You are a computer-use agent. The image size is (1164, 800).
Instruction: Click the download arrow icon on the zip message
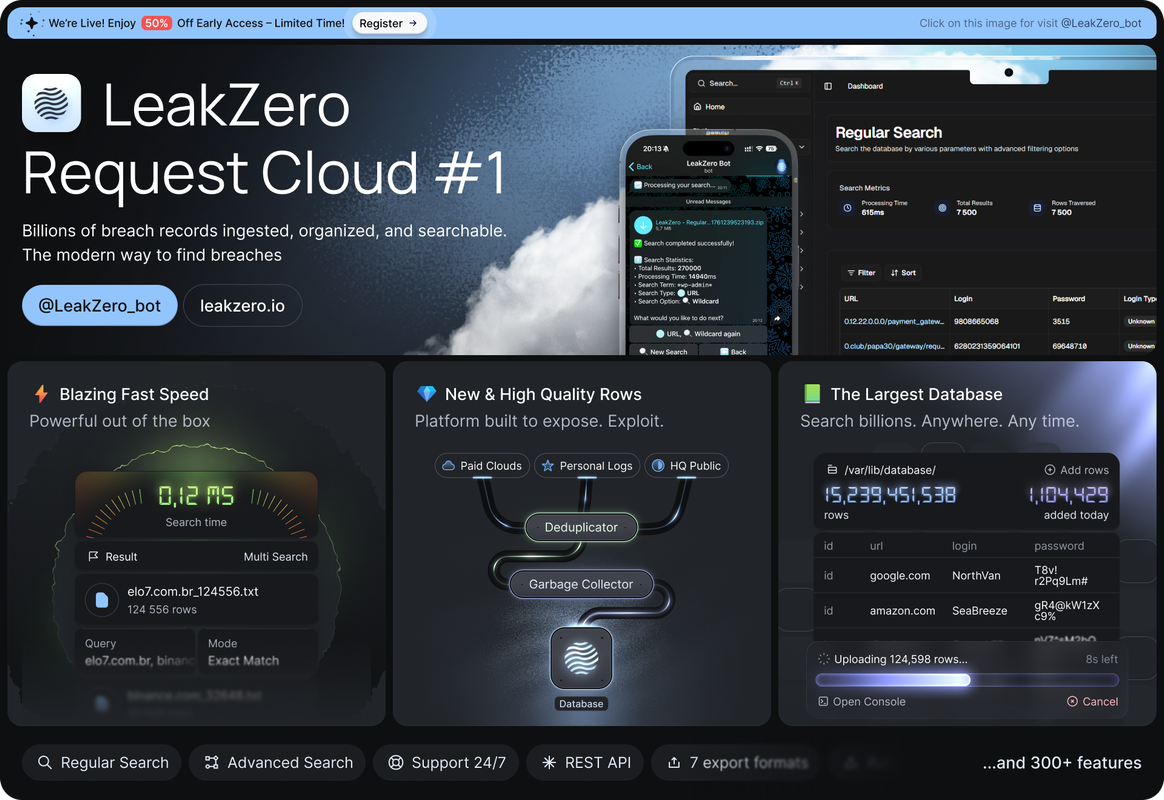(x=643, y=225)
